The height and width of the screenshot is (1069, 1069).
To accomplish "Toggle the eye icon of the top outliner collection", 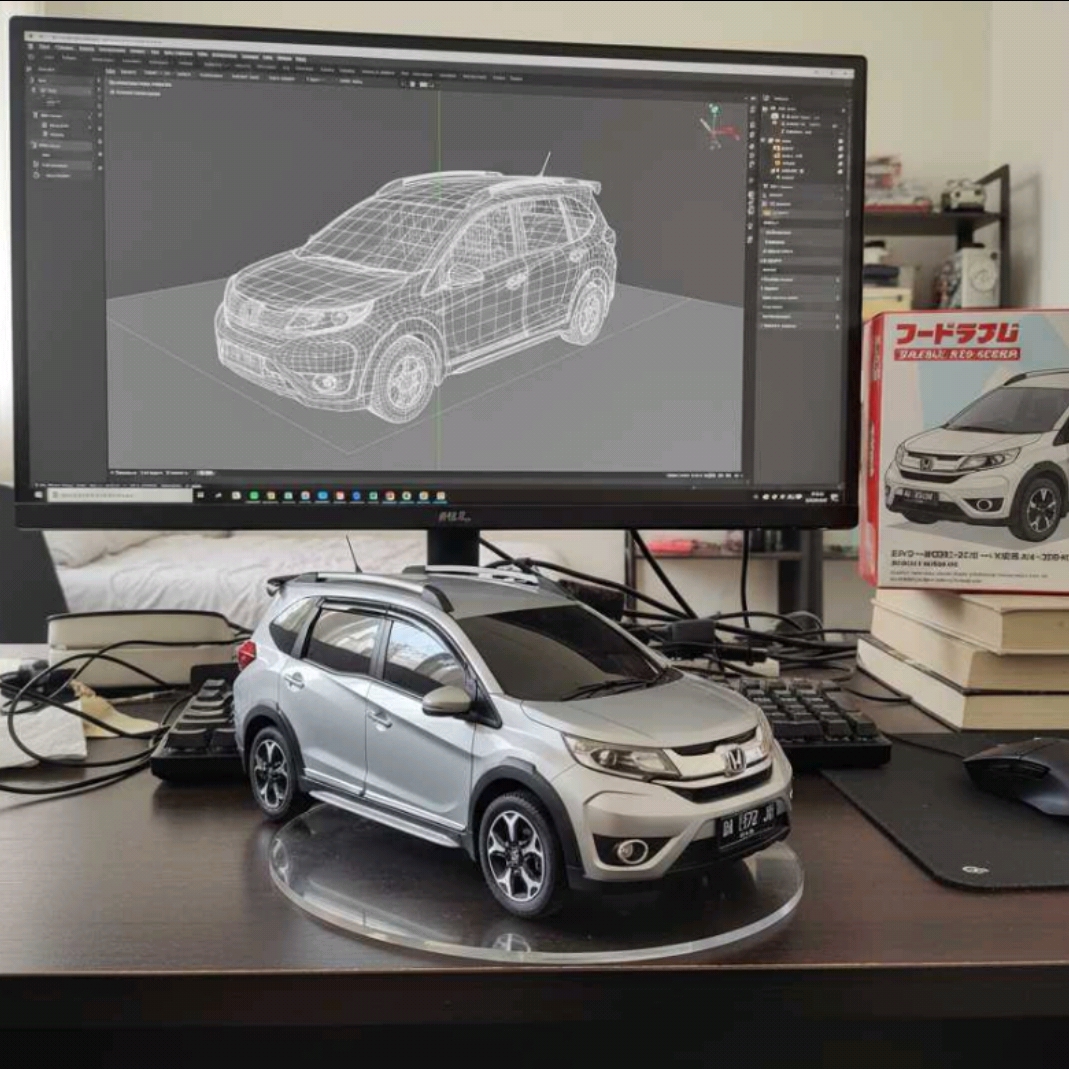I will point(841,108).
